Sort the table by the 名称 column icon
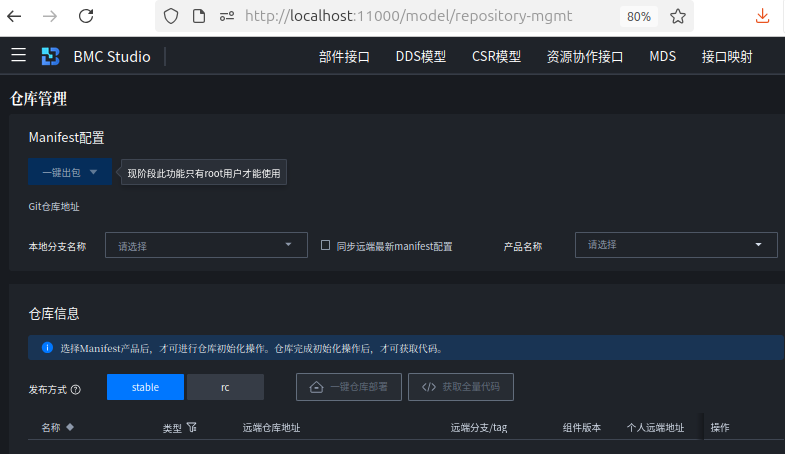Screen dimensions: 785x454 (x=70, y=427)
